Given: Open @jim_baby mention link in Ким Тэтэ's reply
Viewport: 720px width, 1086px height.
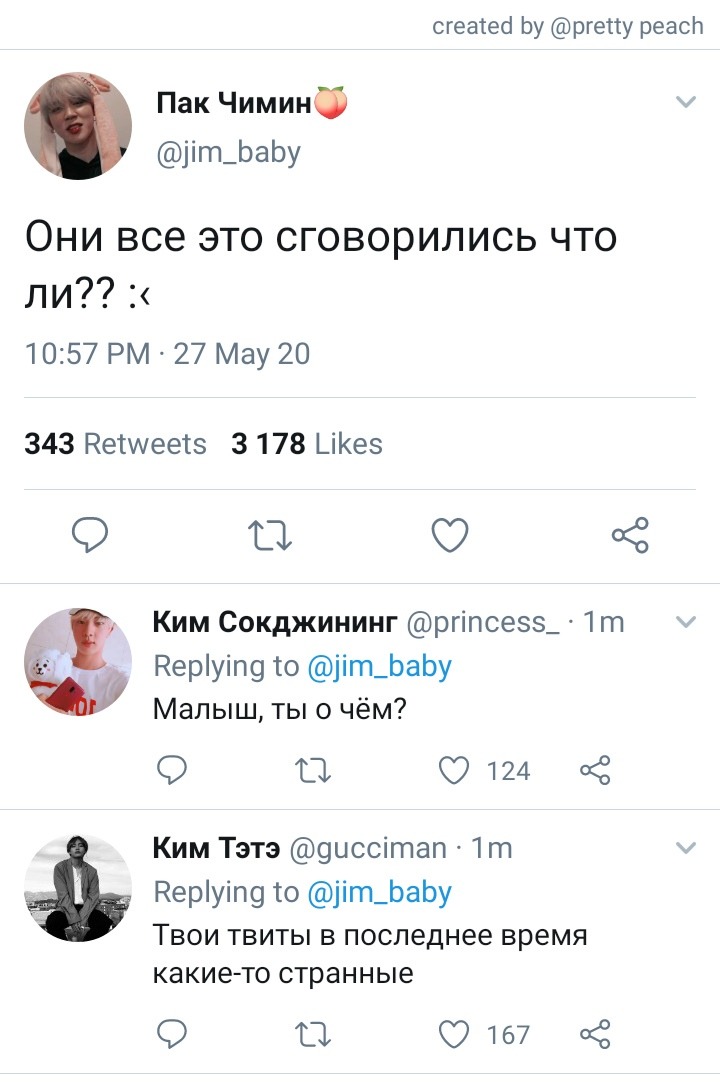Looking at the screenshot, I should [379, 892].
